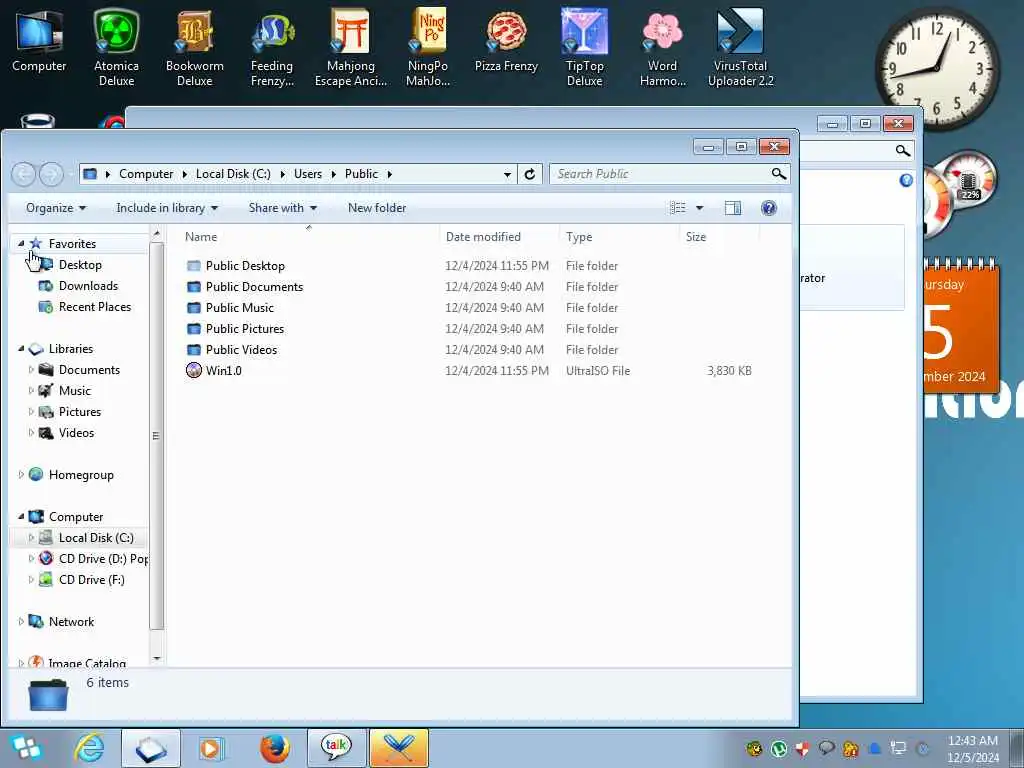Click the New folder button

377,208
